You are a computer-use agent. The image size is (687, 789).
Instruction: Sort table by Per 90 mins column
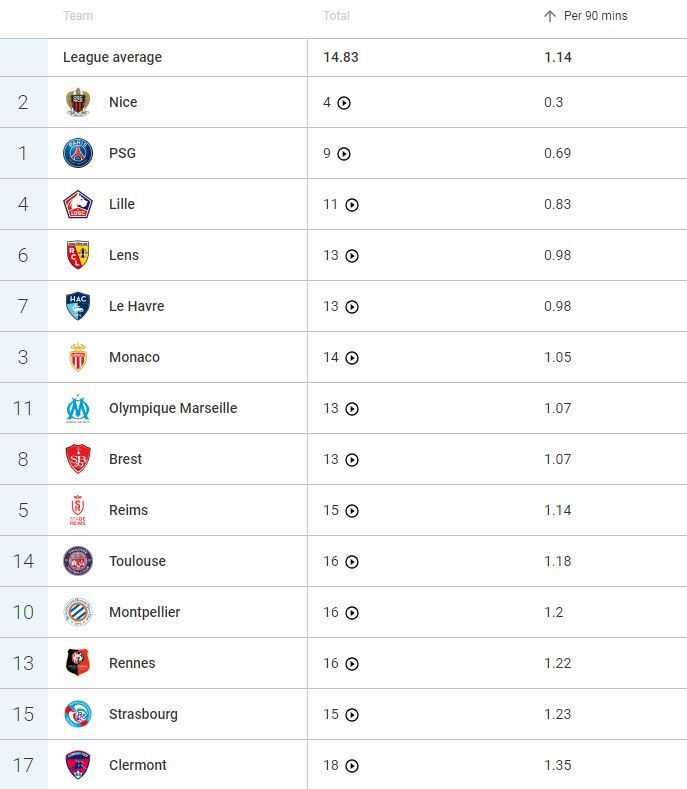(x=595, y=16)
